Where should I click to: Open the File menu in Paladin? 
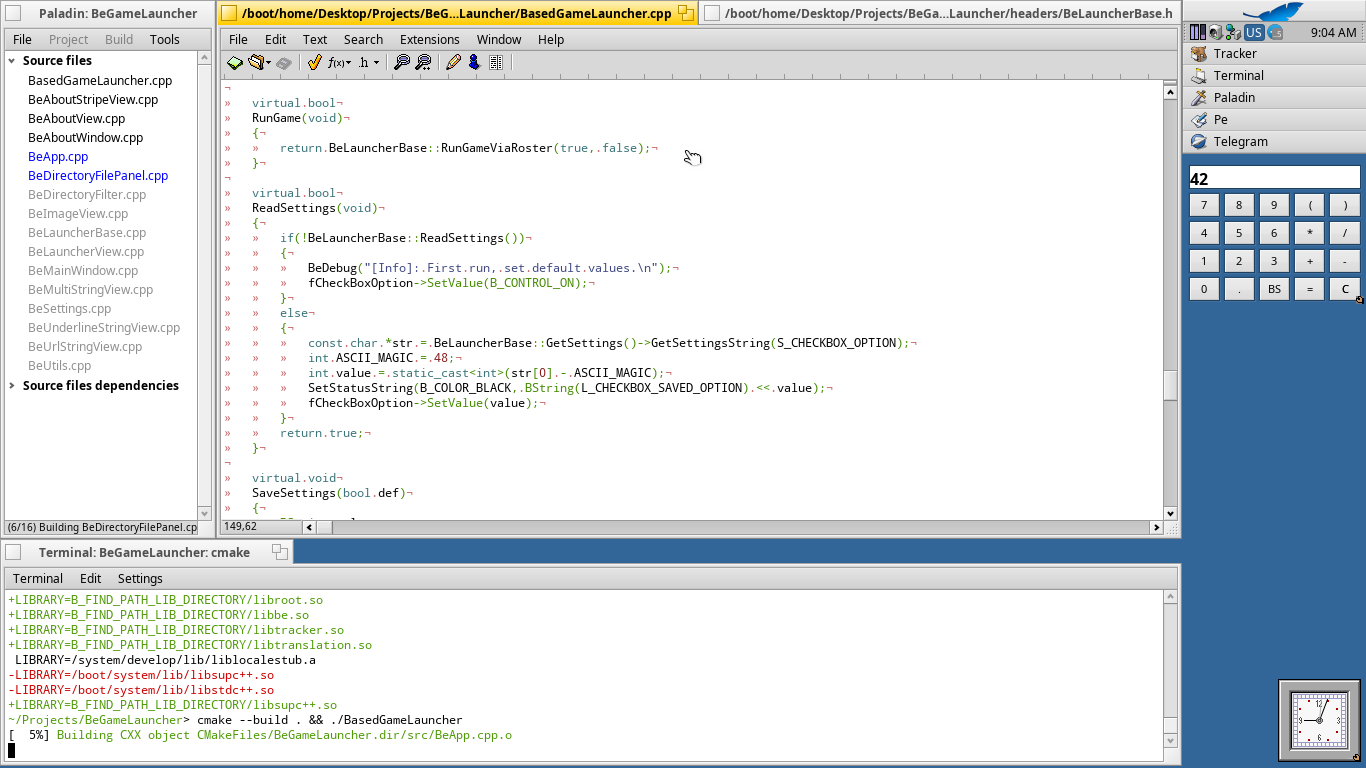pos(22,40)
